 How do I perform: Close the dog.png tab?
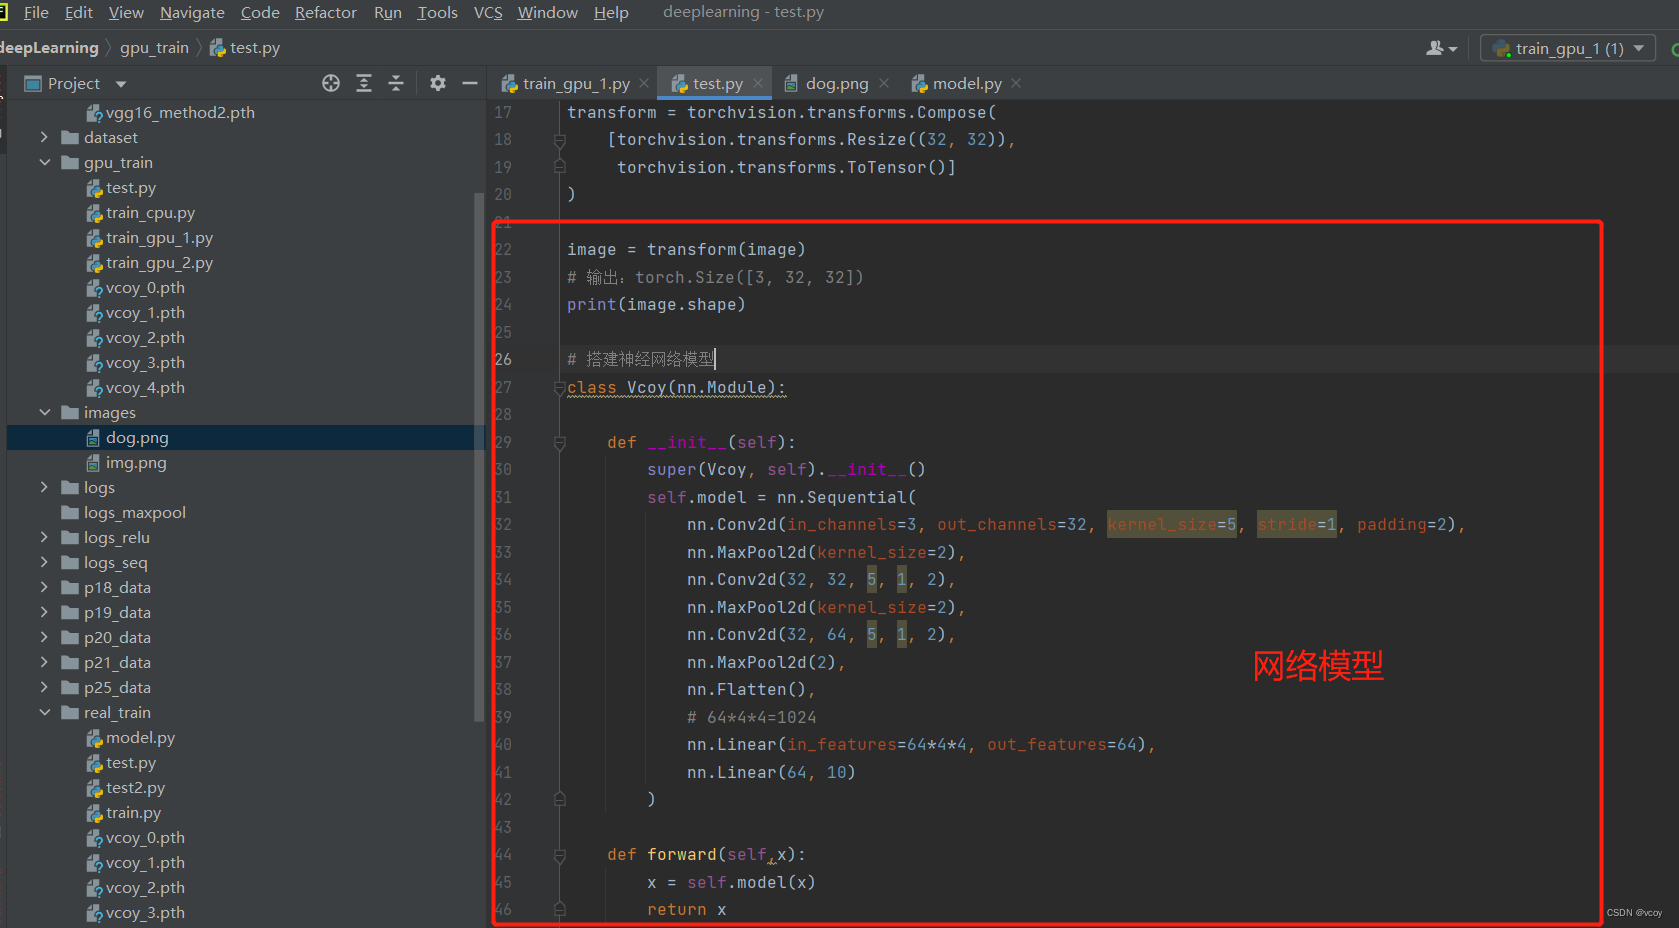pyautogui.click(x=884, y=83)
